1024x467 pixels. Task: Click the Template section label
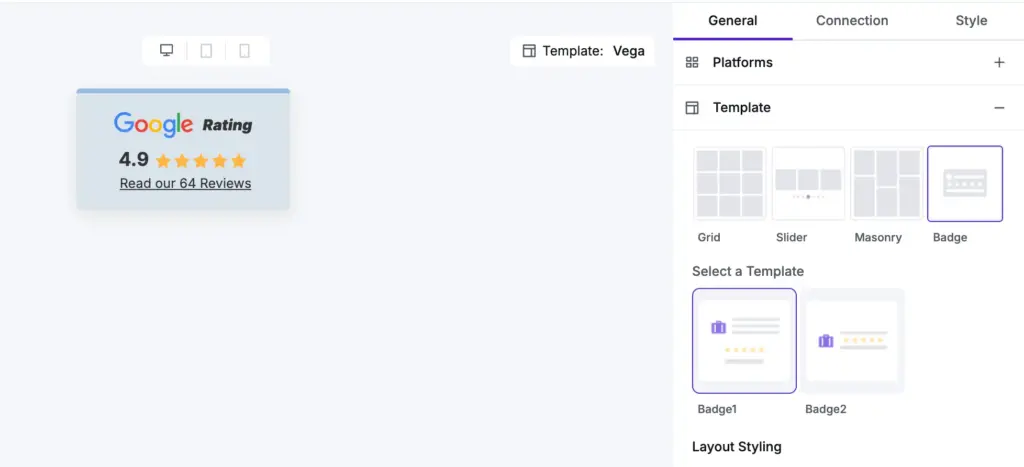[741, 108]
